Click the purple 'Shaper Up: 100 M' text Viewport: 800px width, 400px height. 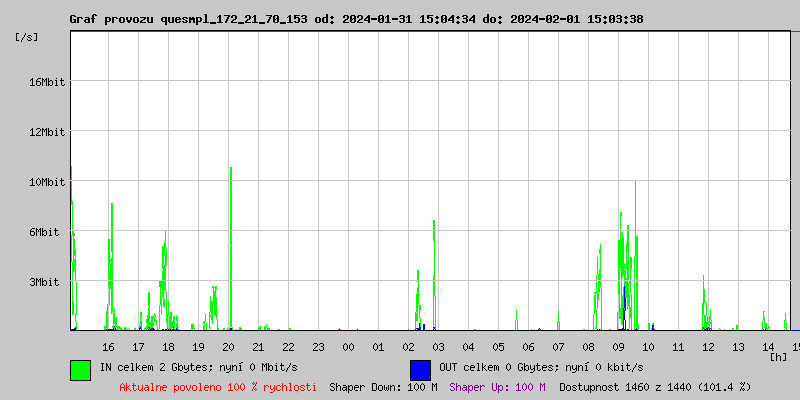tap(497, 387)
